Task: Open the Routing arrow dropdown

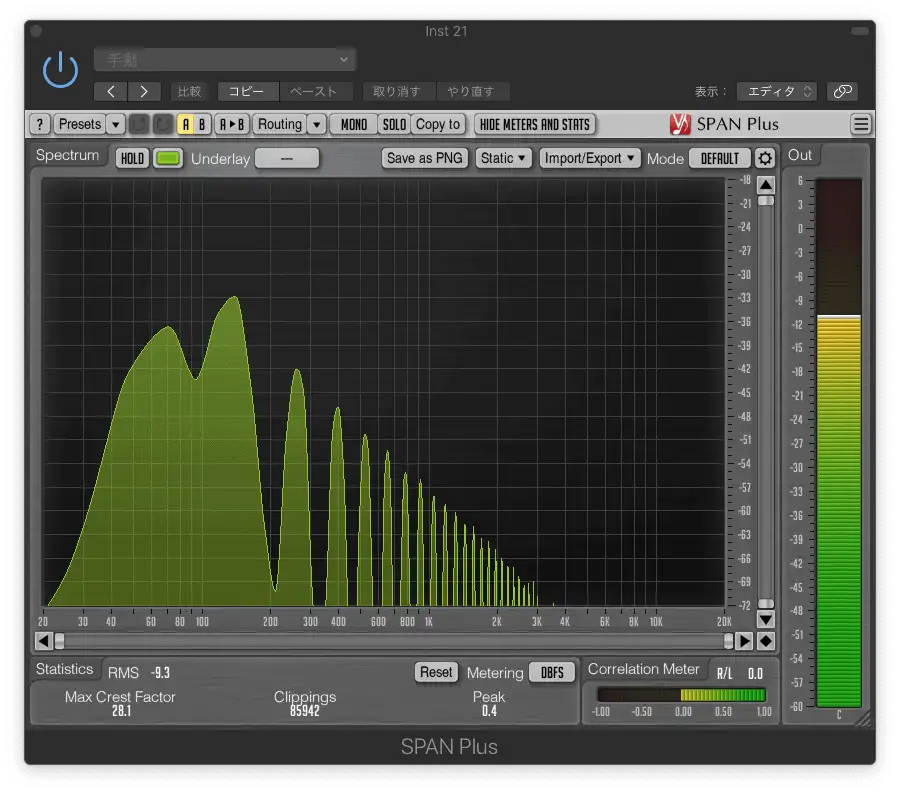Action: [x=316, y=124]
